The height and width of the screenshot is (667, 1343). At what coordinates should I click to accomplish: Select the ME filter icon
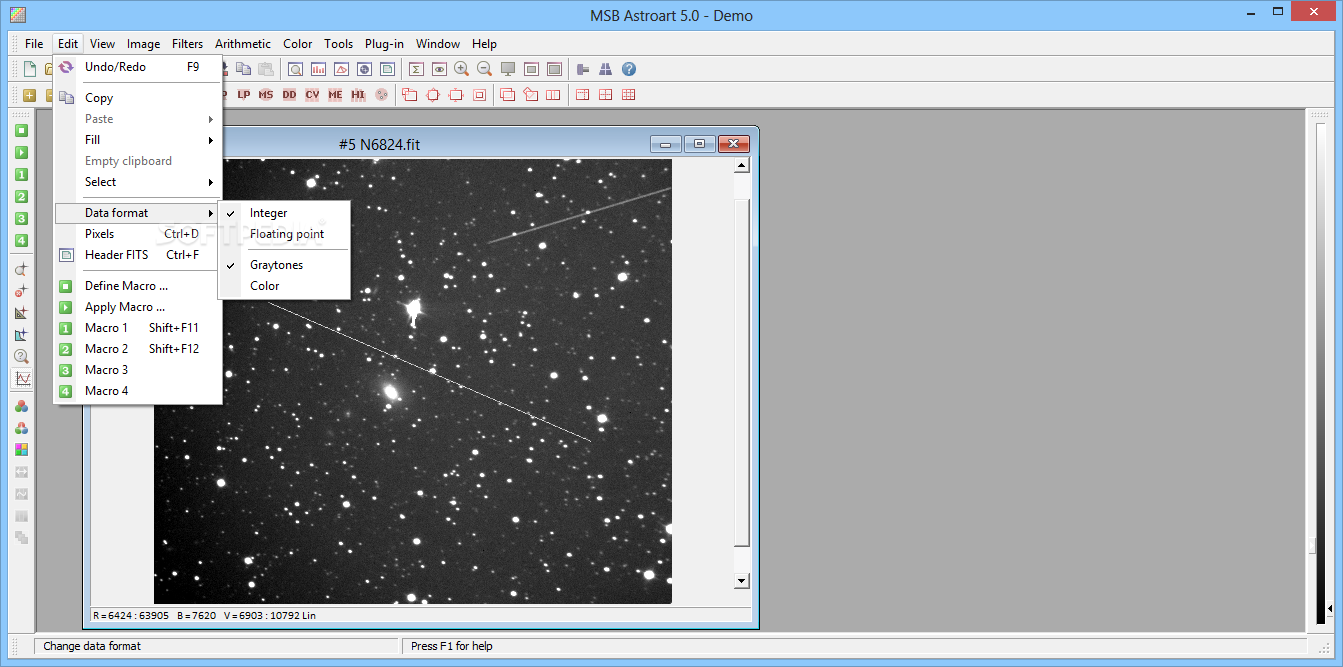click(x=335, y=95)
